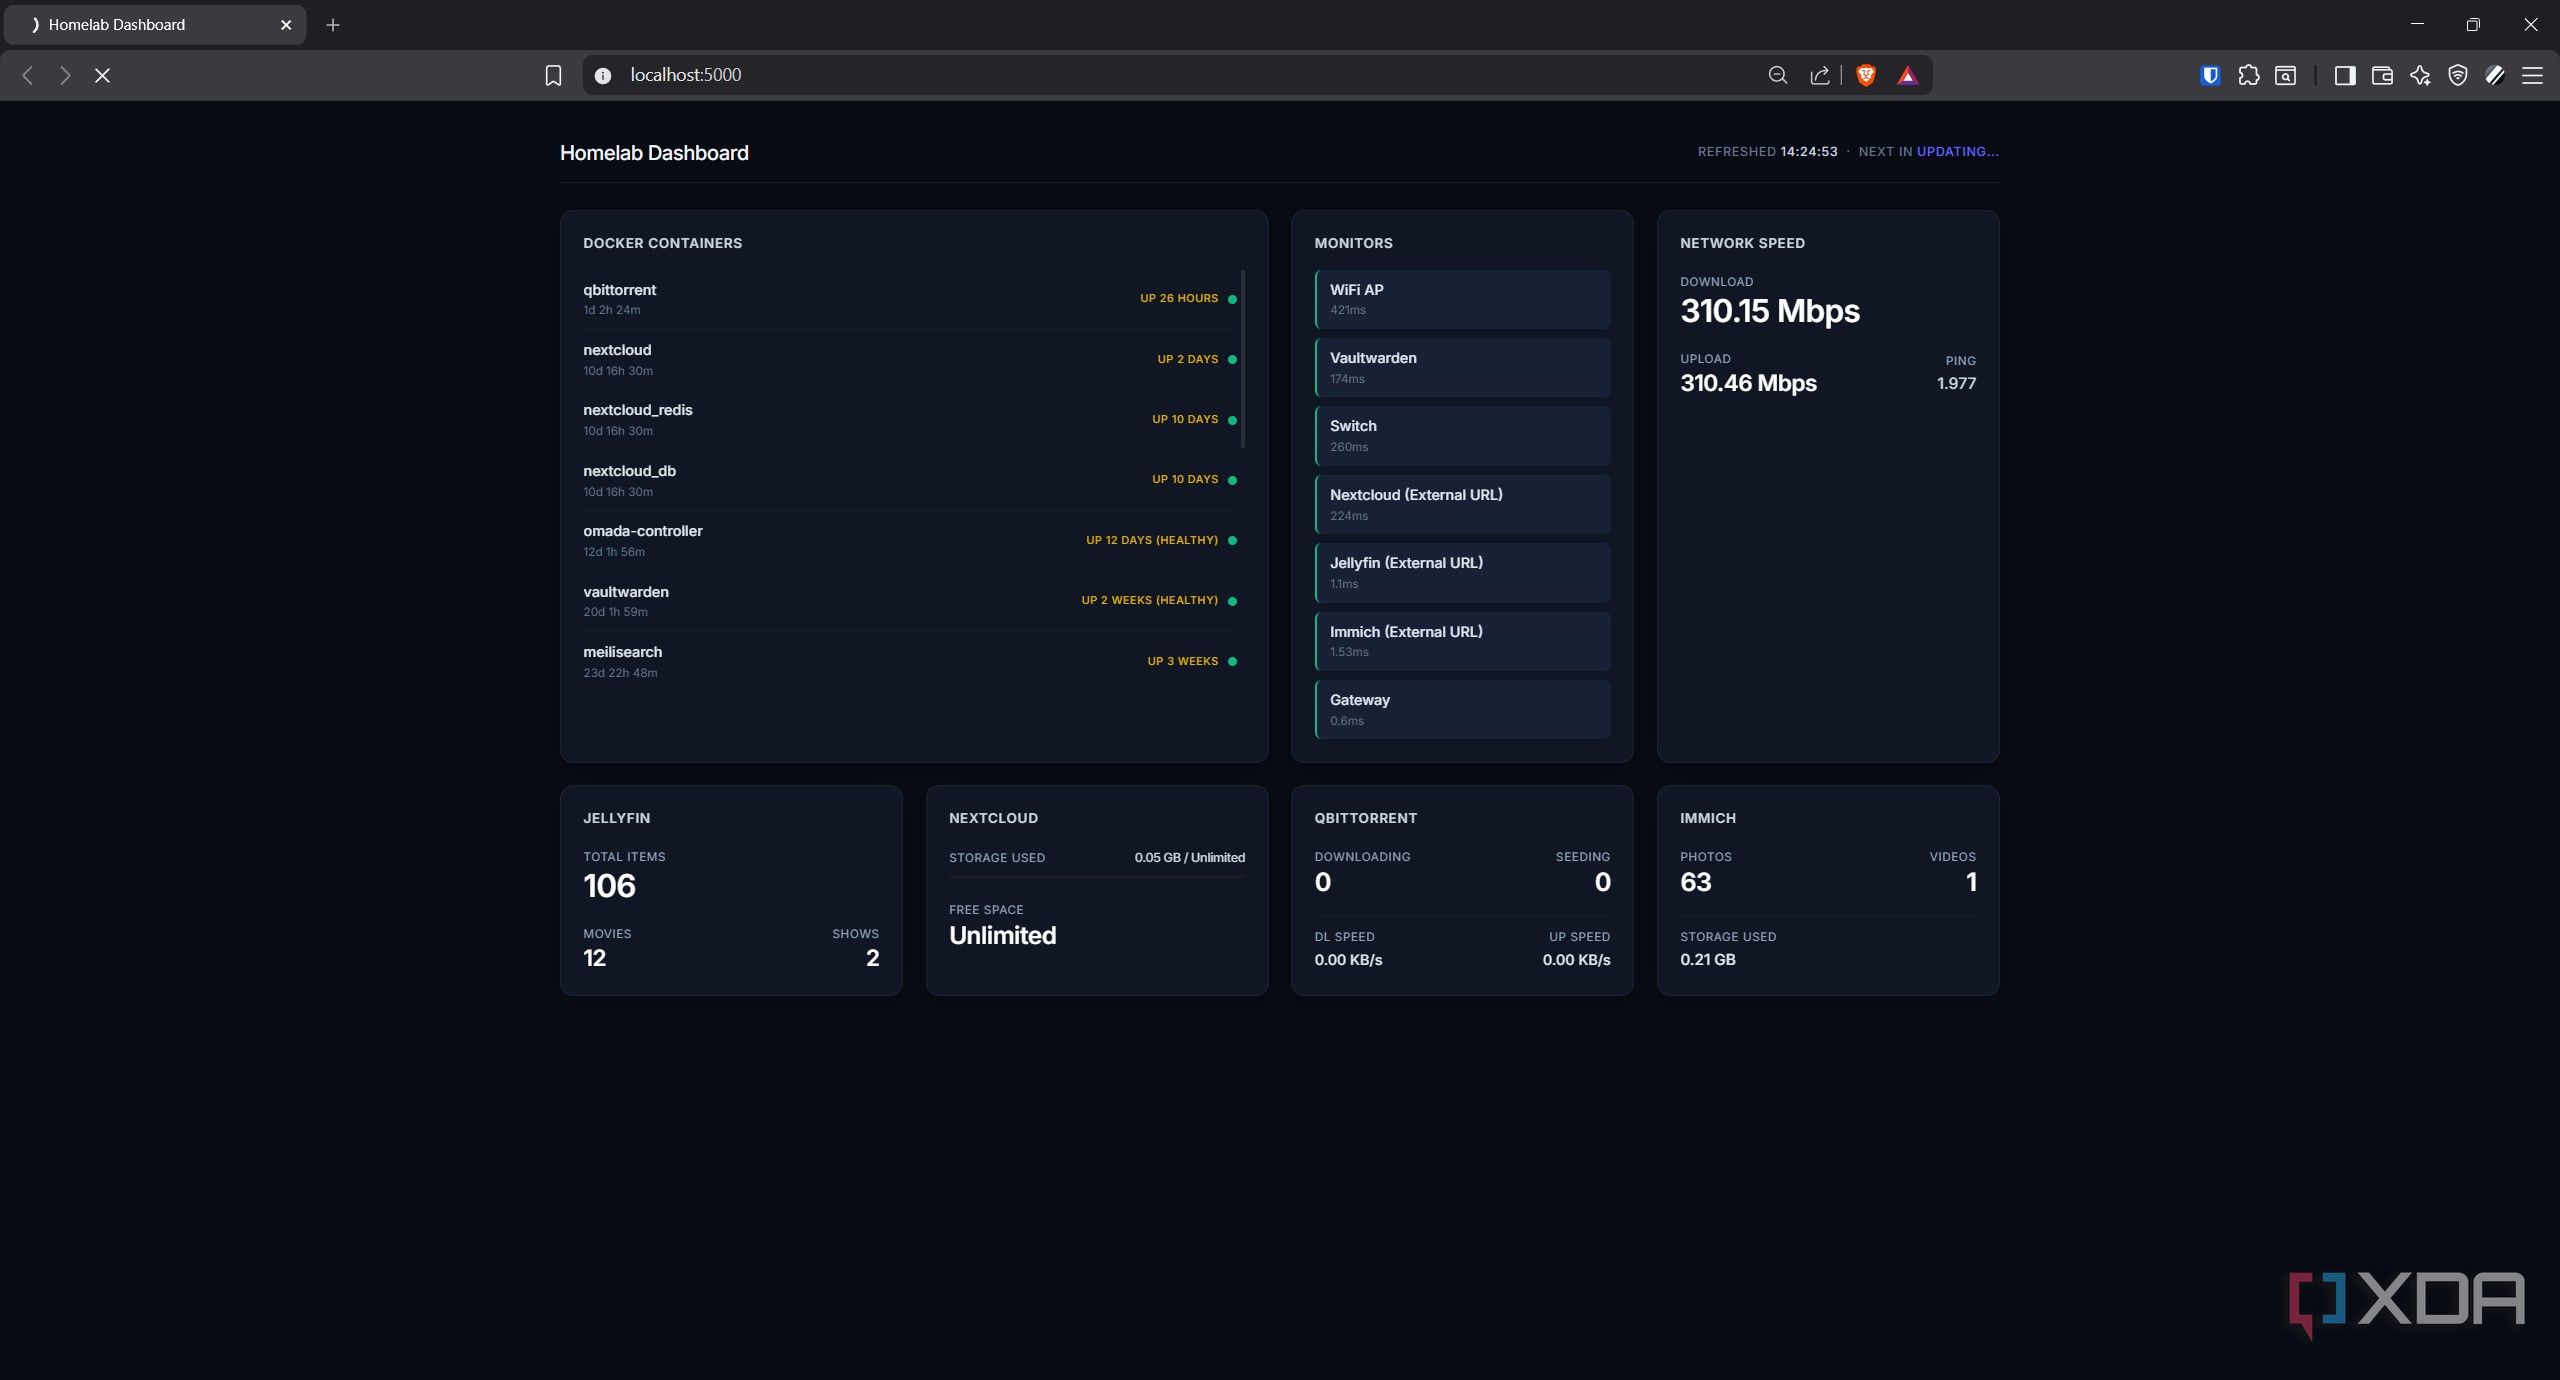Open the browser hamburger menu
Image resolution: width=2560 pixels, height=1380 pixels.
click(2532, 75)
